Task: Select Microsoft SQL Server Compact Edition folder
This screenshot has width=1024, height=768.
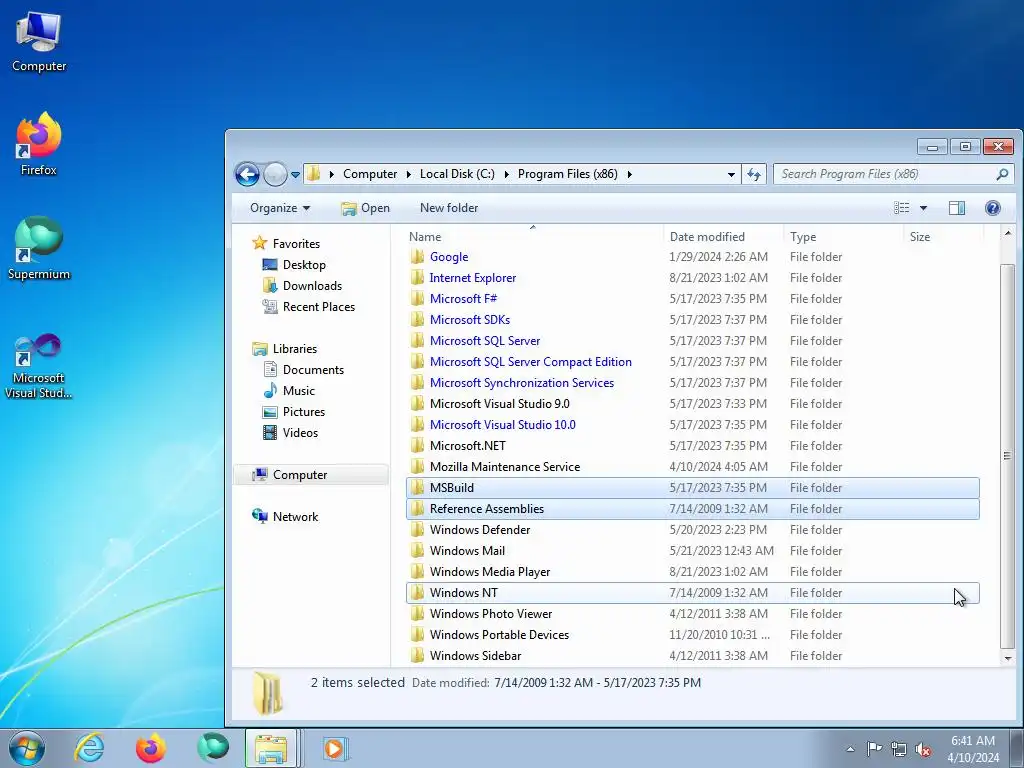Action: tap(530, 361)
